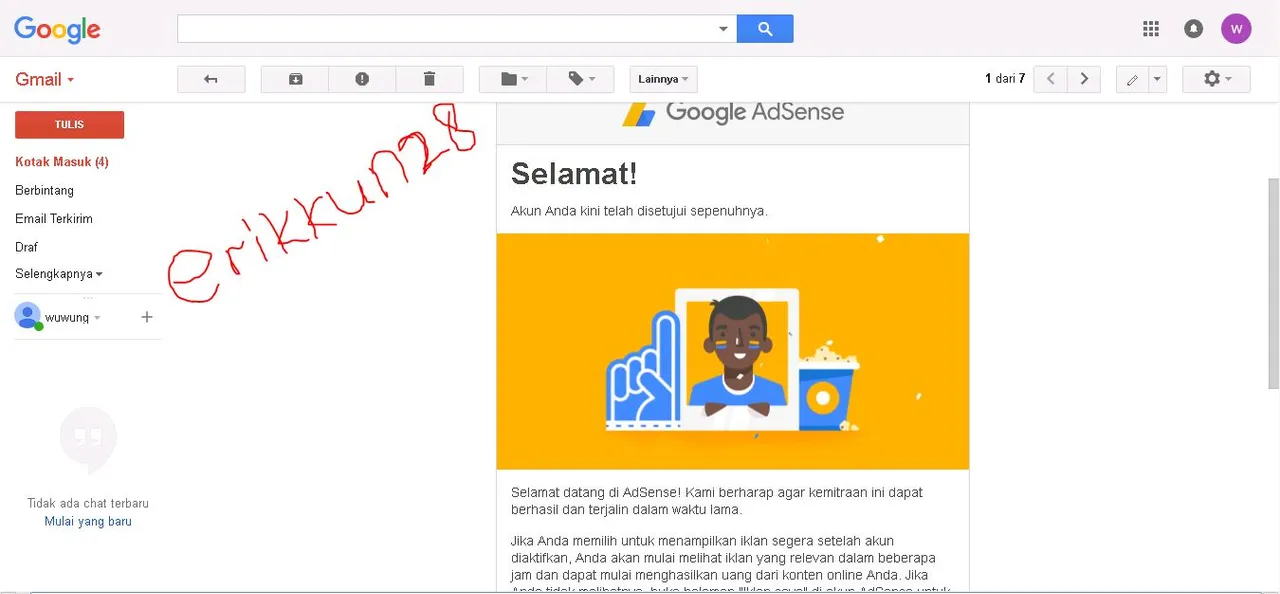
Task: Expand search options arrow in search box
Action: click(723, 29)
